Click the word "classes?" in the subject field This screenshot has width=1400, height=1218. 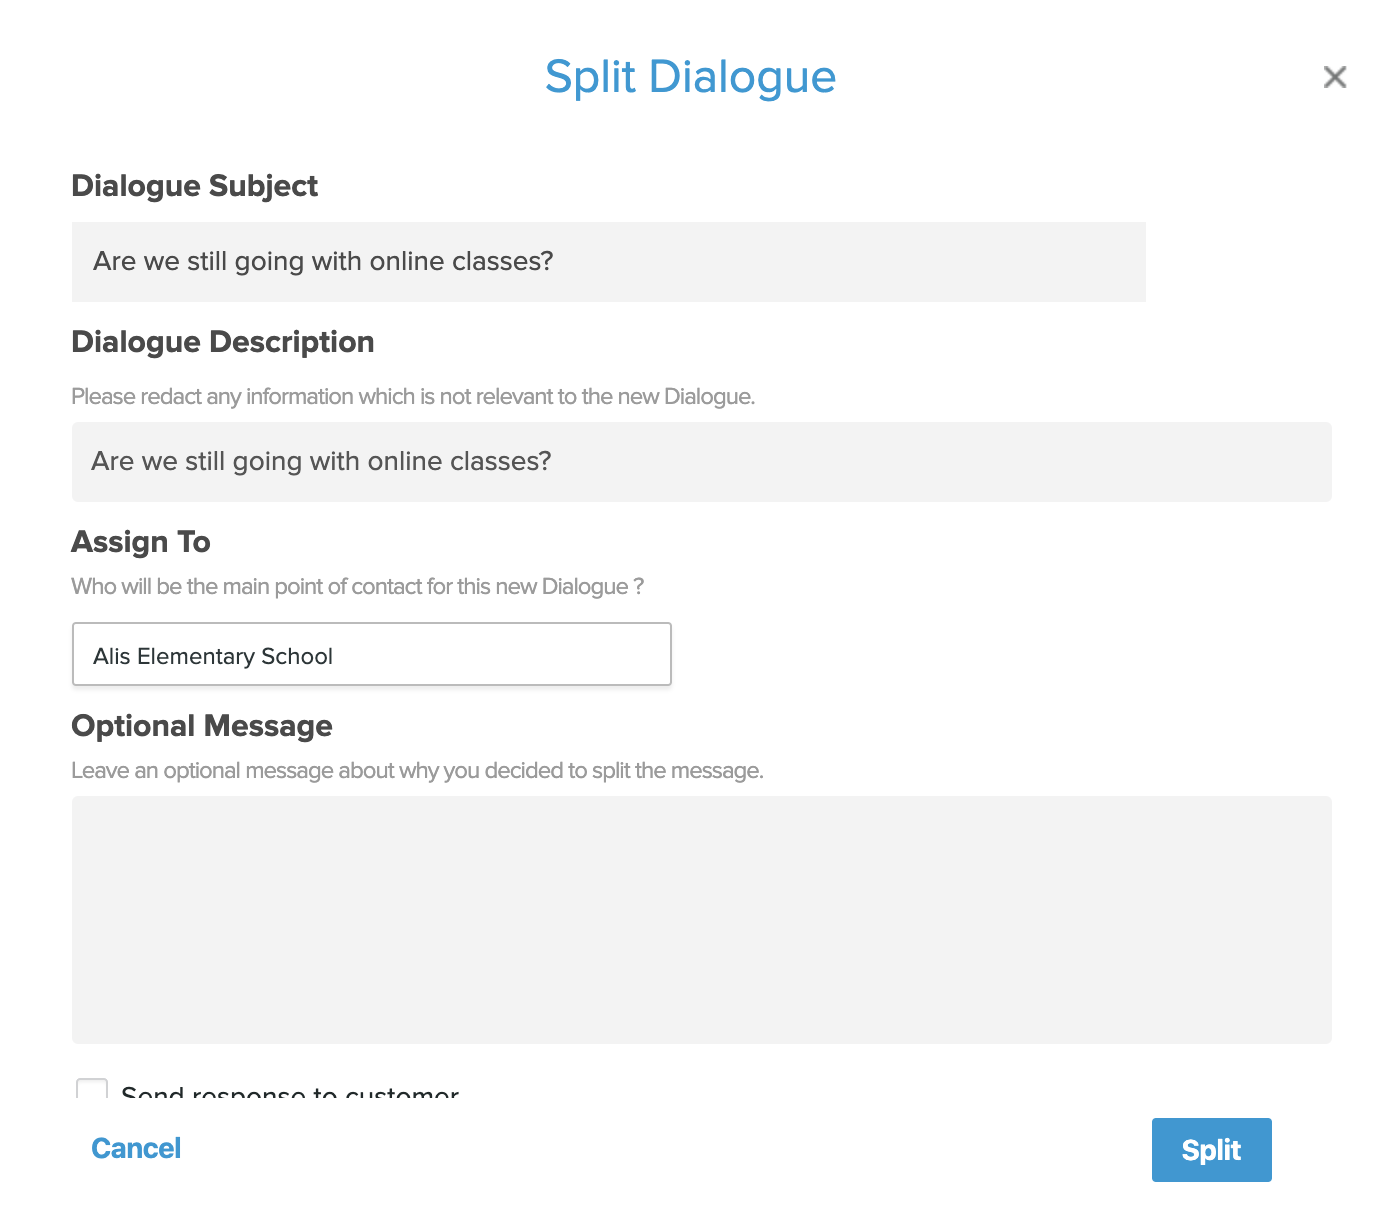[x=502, y=262]
